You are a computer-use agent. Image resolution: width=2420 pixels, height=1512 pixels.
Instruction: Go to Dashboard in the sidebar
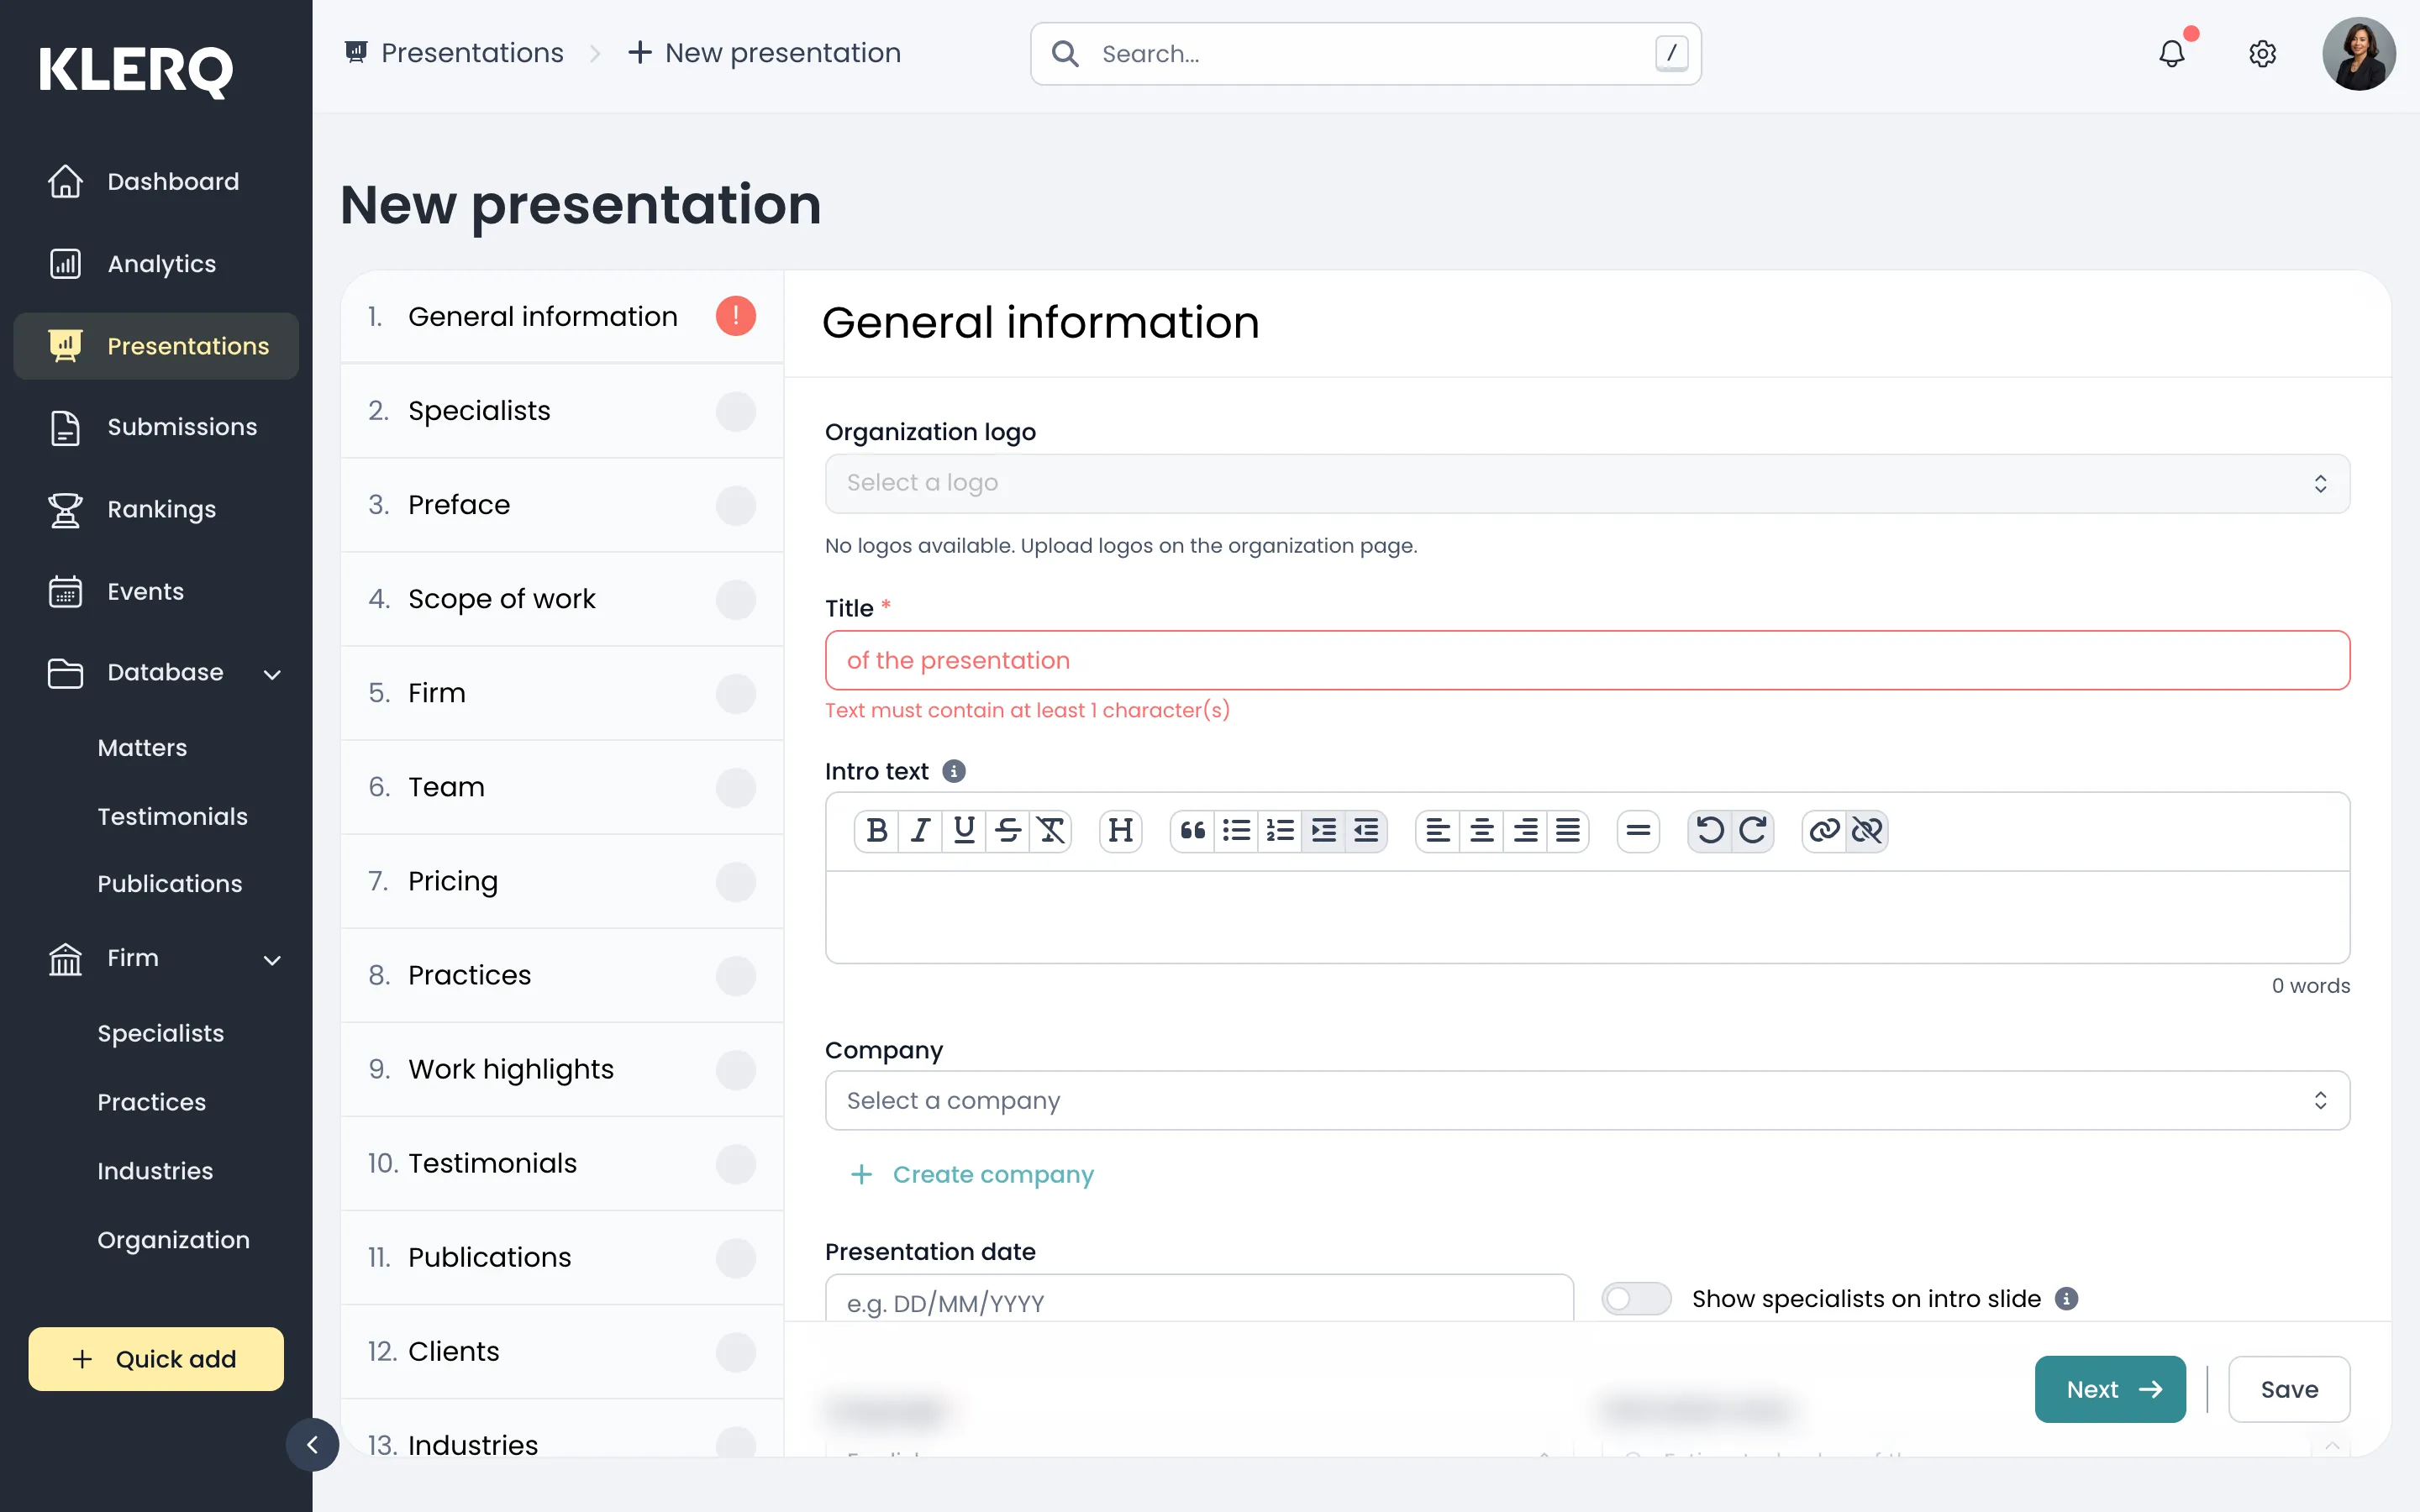[156, 182]
